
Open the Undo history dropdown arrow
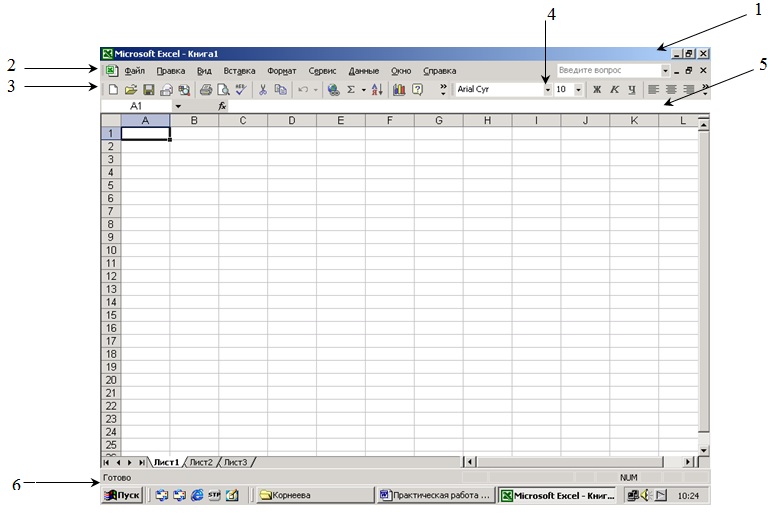click(315, 90)
